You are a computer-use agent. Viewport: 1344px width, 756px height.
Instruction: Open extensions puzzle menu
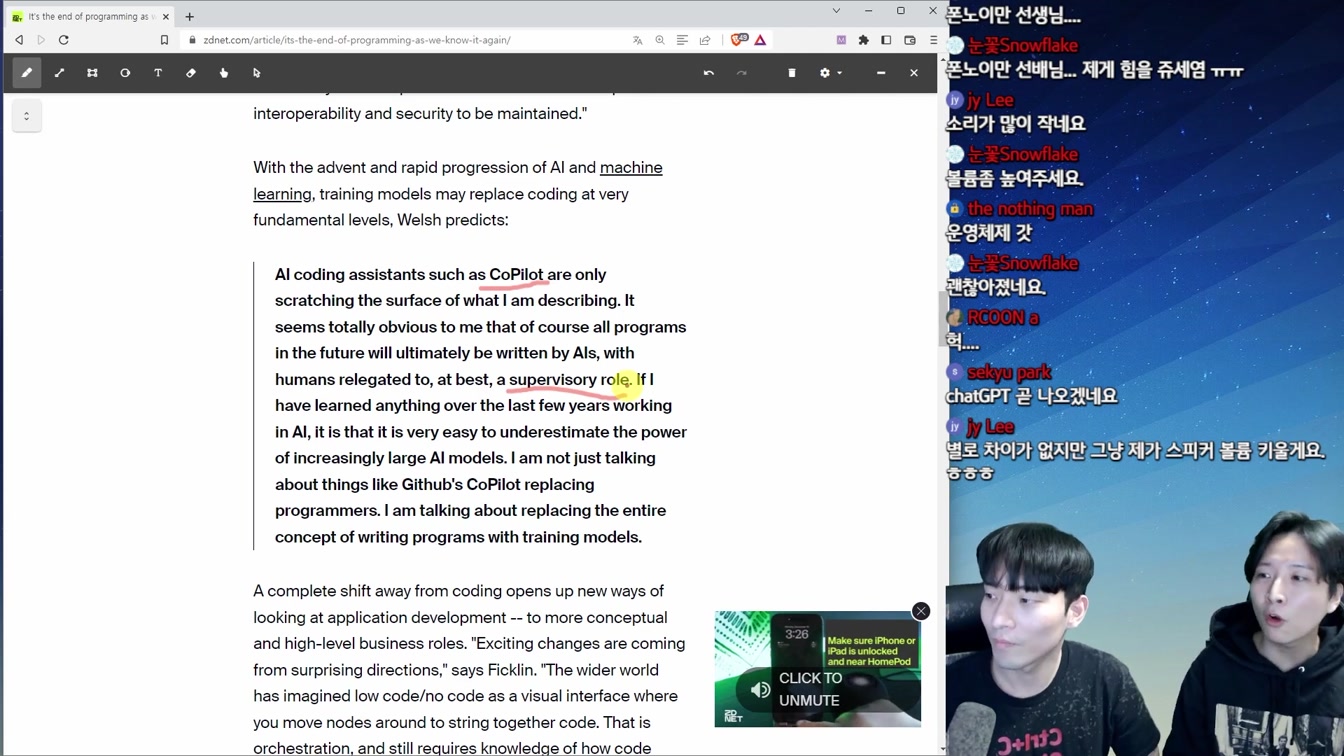click(864, 40)
